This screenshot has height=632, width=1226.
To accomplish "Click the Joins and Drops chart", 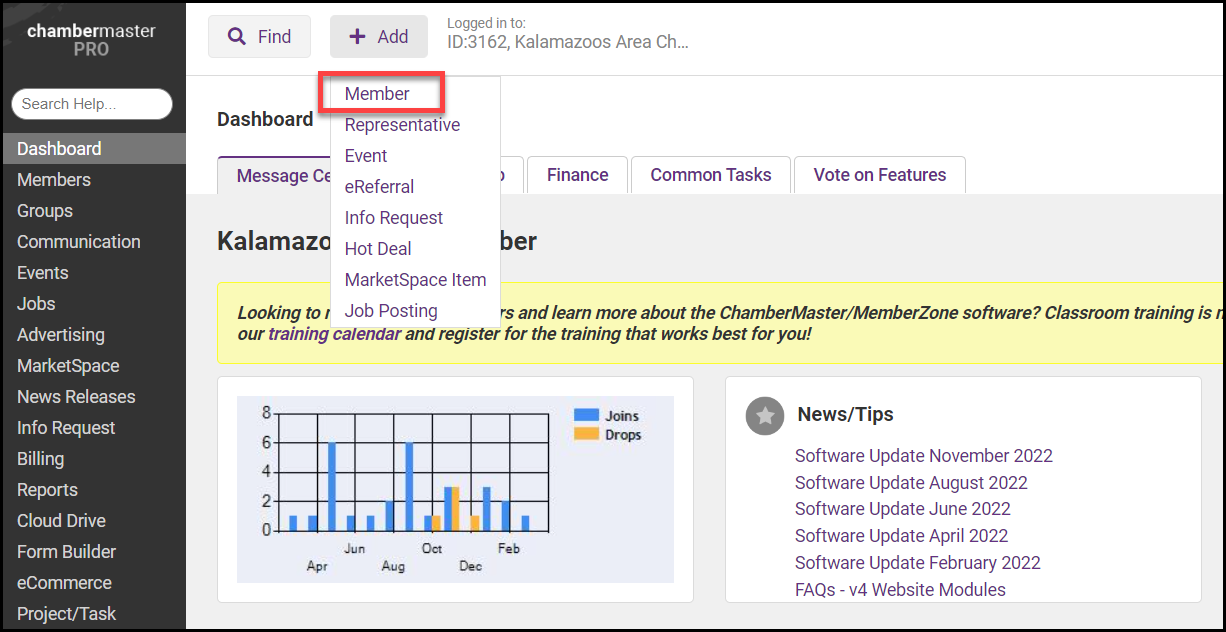I will tap(455, 488).
